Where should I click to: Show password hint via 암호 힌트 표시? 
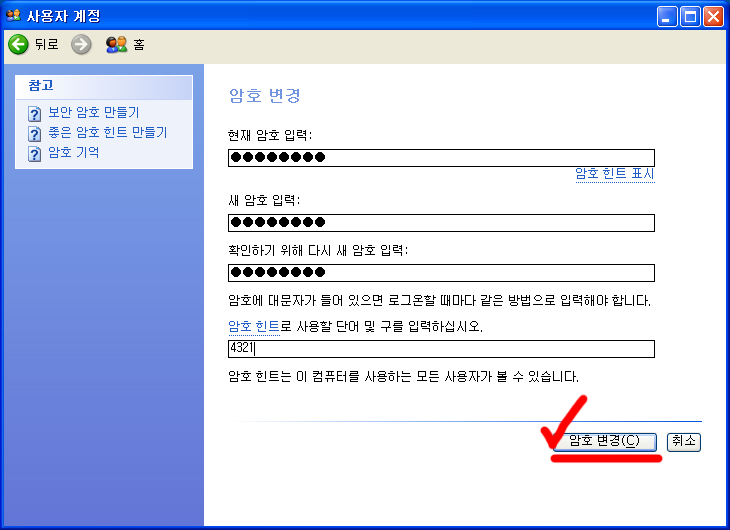pyautogui.click(x=614, y=174)
